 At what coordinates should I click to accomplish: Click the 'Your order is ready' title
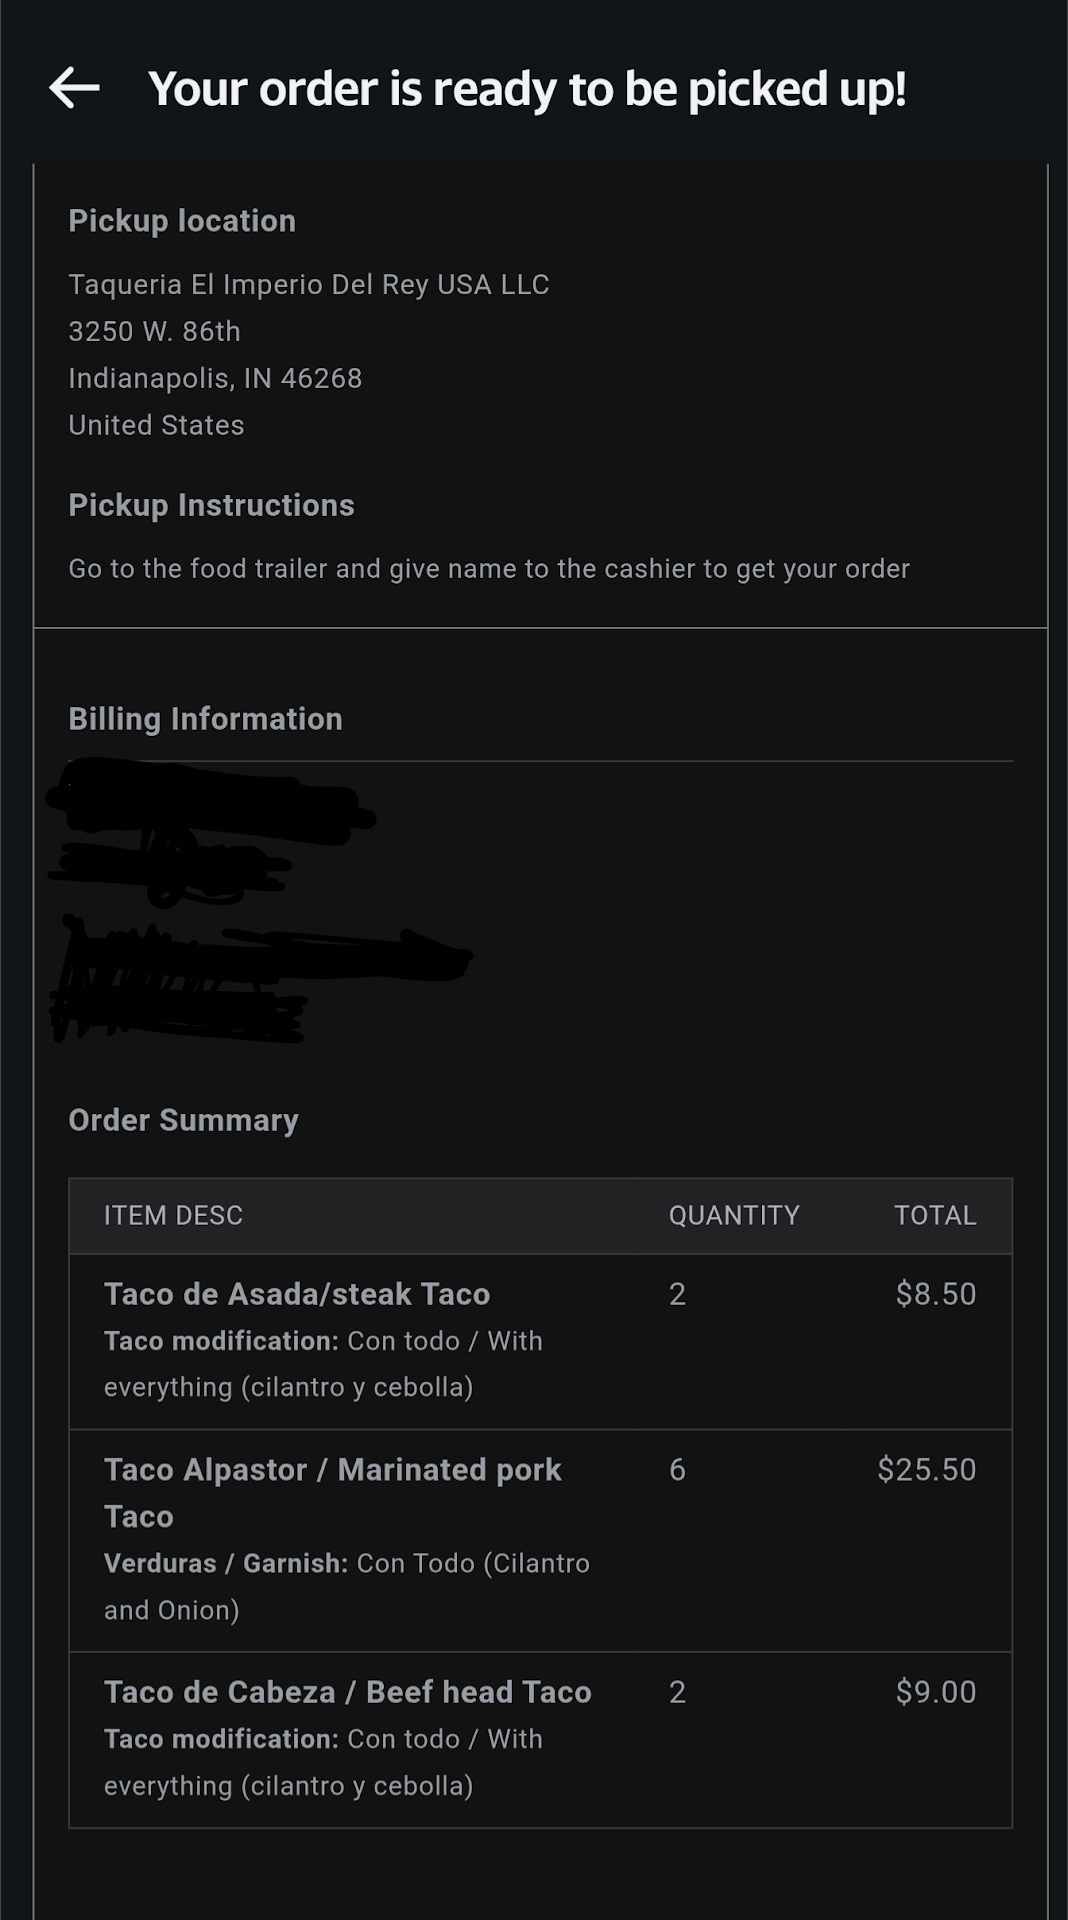coord(527,88)
